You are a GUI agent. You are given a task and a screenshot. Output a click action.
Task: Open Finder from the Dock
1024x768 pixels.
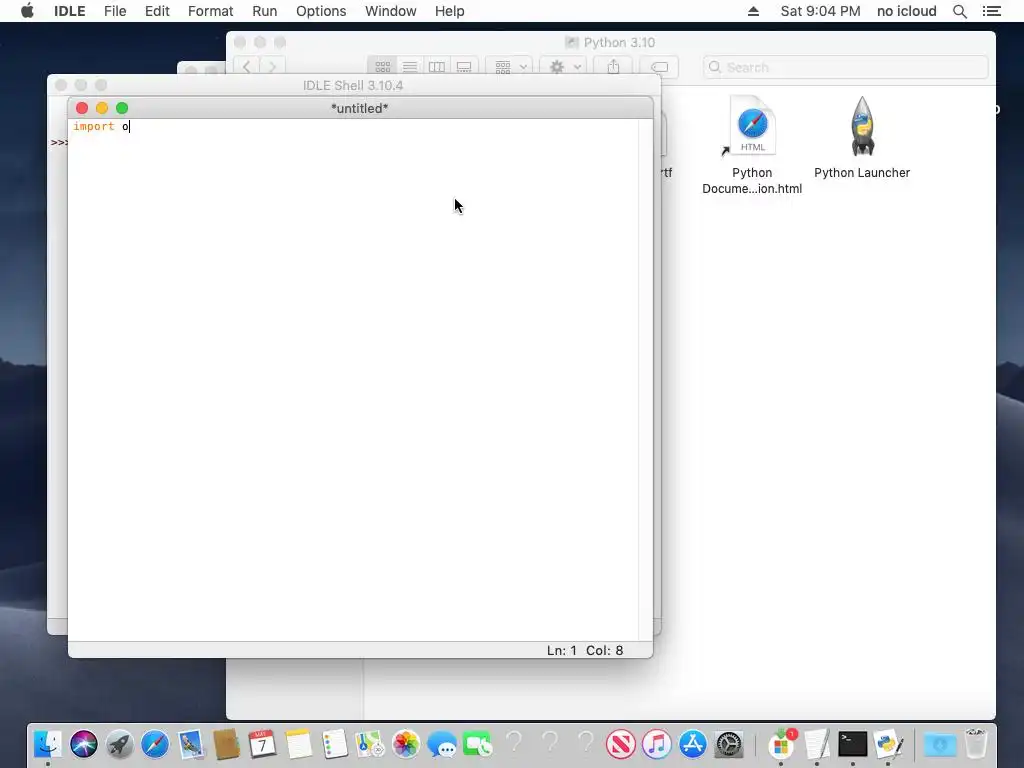(x=48, y=744)
